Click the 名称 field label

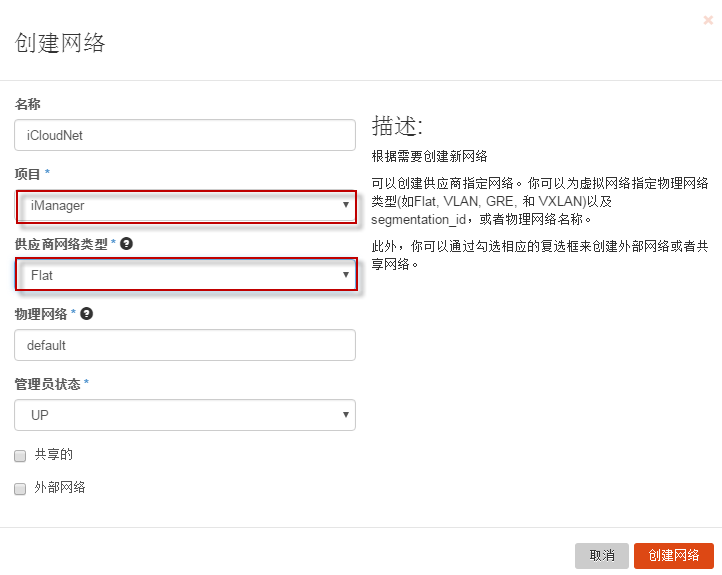[x=28, y=104]
